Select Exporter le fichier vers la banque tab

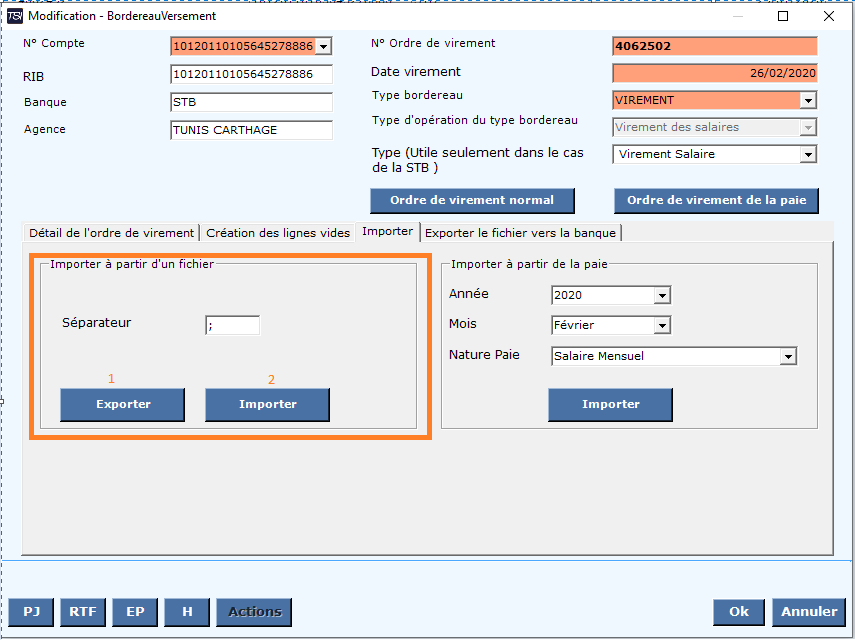(521, 232)
